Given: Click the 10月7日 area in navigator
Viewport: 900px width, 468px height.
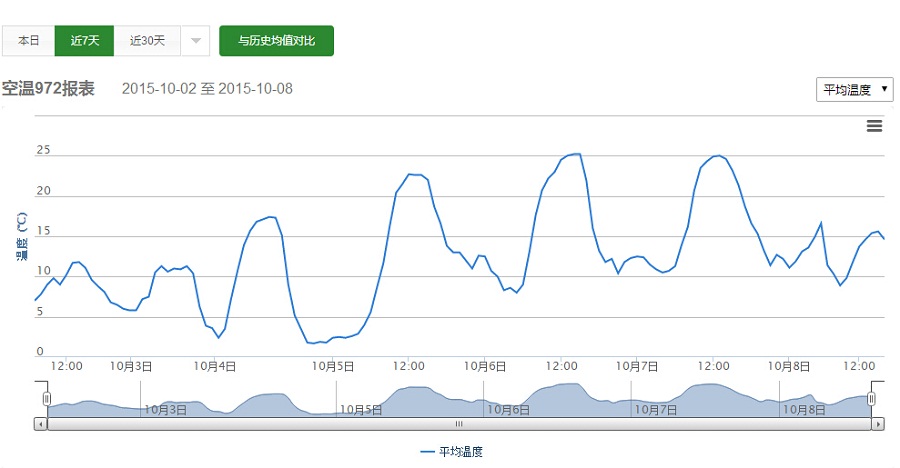Looking at the screenshot, I should 656,409.
